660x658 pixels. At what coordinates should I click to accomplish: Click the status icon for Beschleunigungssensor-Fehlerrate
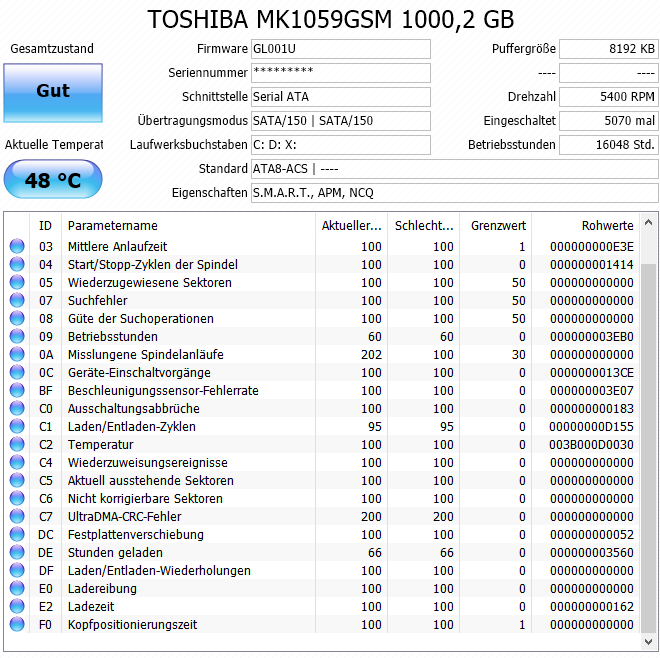tap(17, 390)
